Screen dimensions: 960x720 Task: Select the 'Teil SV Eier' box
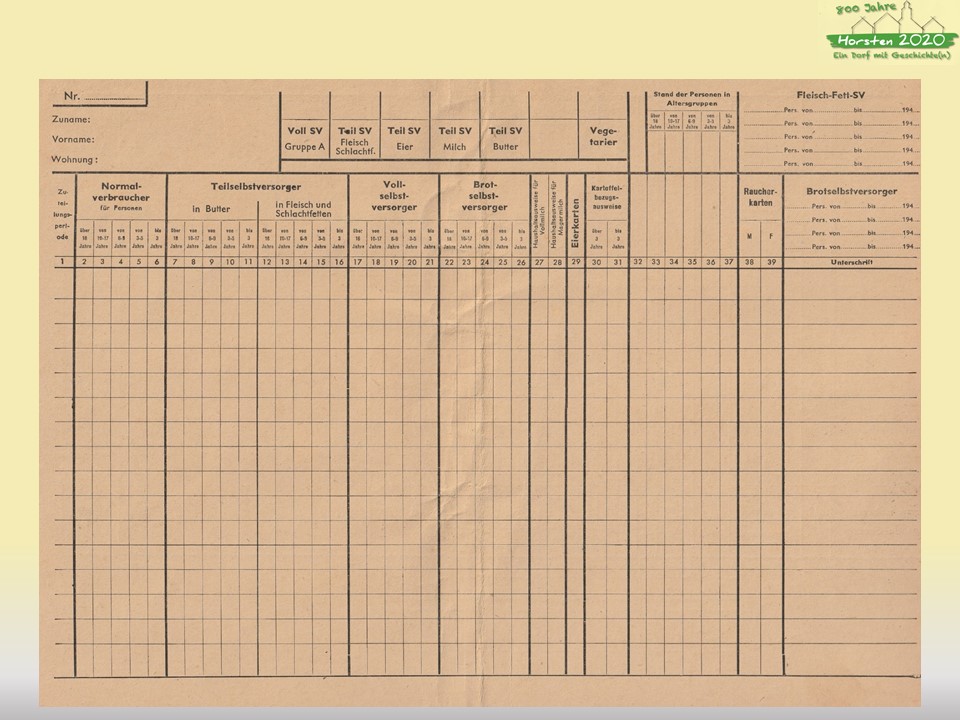[405, 137]
